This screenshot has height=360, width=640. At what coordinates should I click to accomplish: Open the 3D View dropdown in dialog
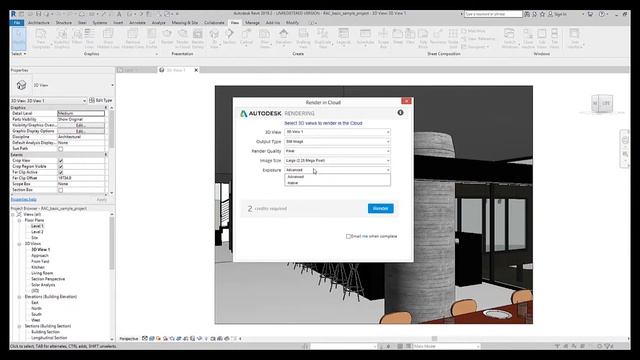point(337,132)
